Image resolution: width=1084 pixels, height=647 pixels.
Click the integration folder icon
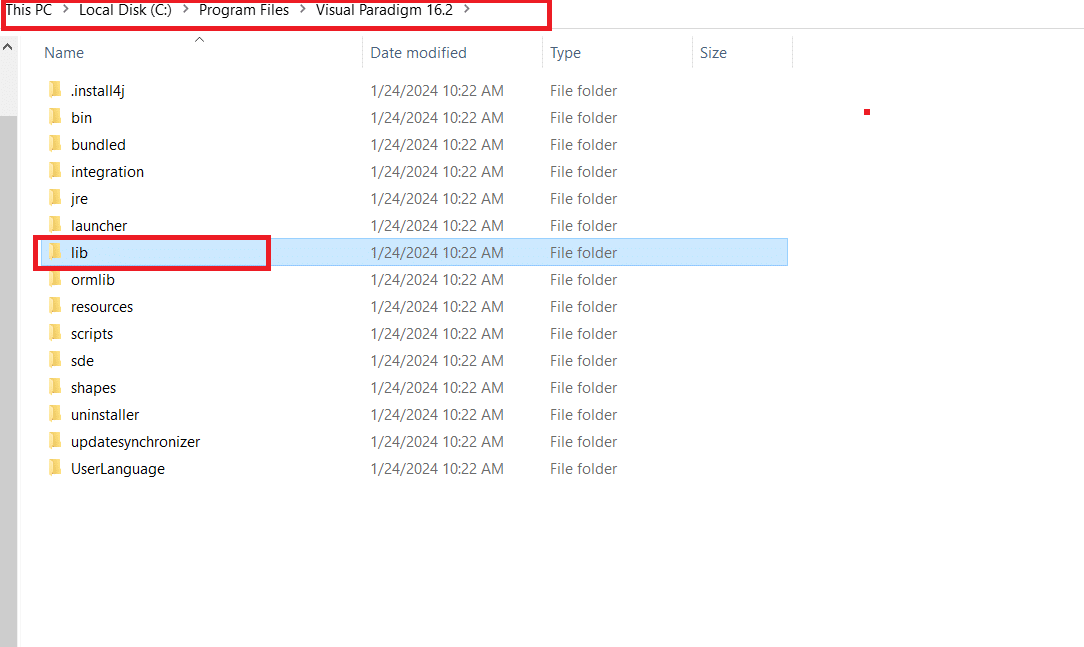(55, 171)
